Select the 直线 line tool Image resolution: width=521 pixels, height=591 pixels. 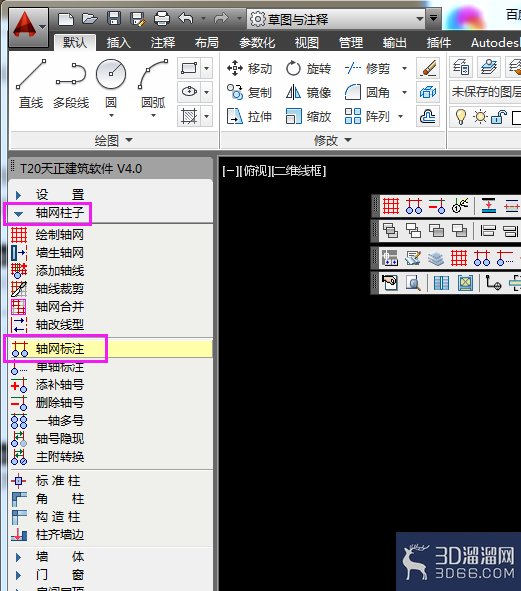click(31, 84)
